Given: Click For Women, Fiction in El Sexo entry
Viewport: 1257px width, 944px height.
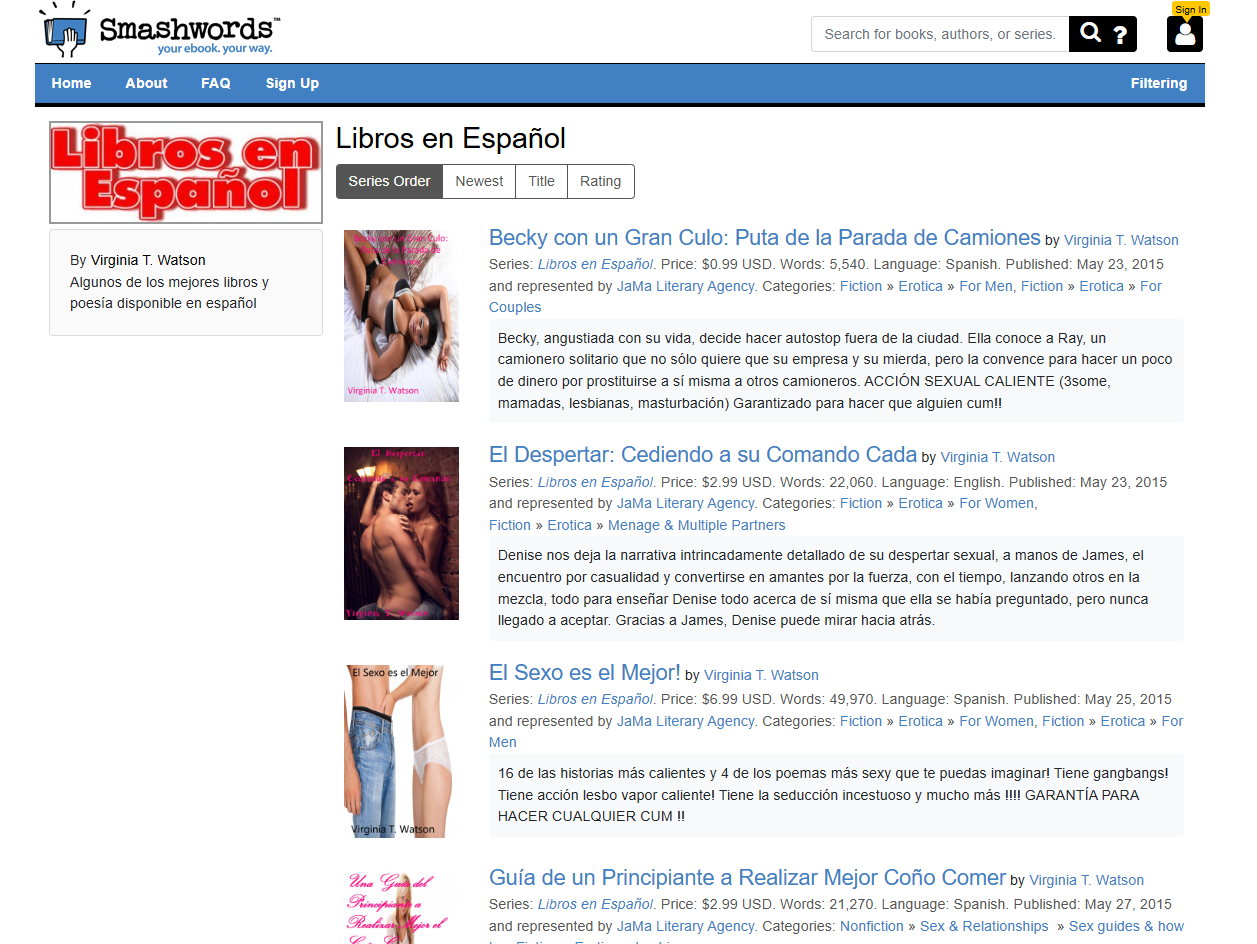Looking at the screenshot, I should pyautogui.click(x=1022, y=721).
